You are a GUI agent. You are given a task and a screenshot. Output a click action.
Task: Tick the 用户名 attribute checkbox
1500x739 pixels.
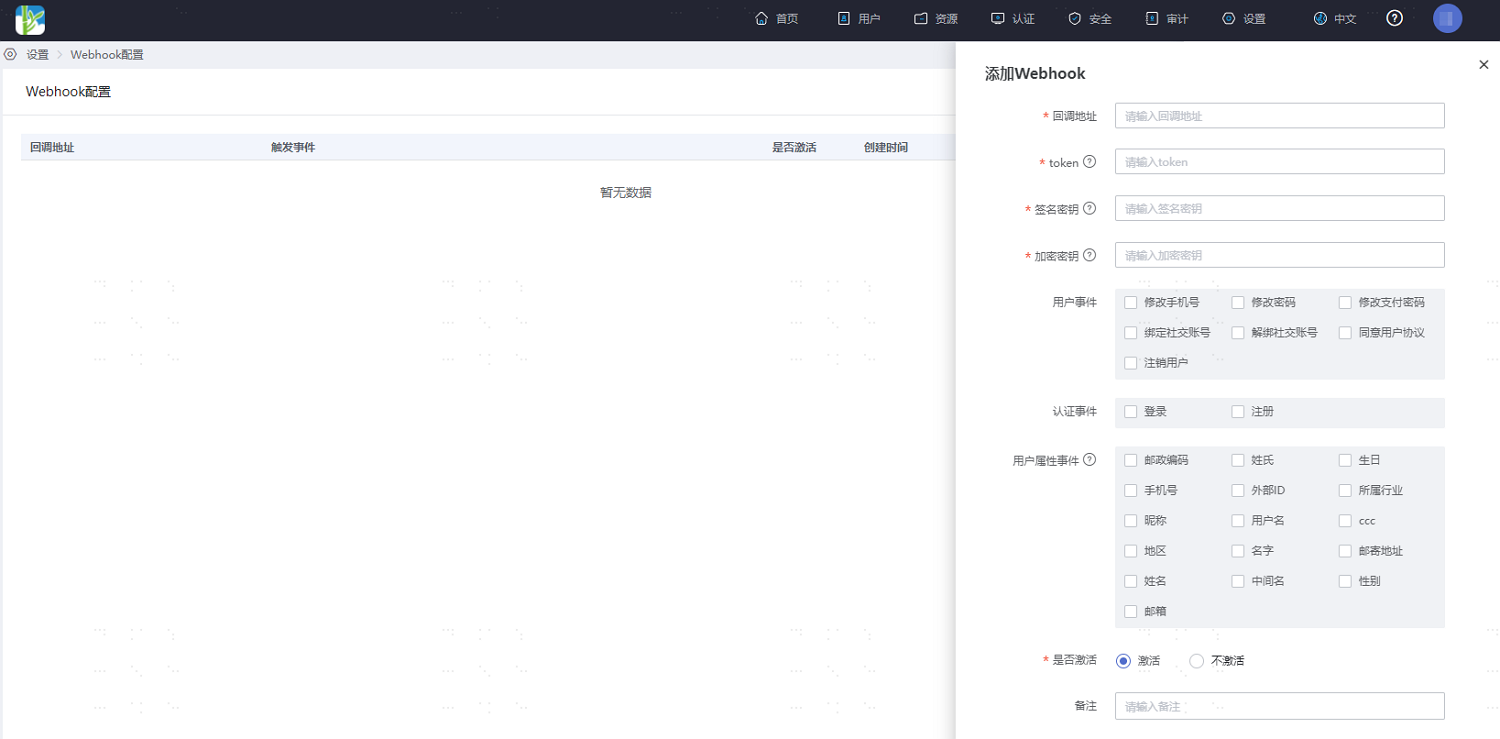tap(1238, 521)
